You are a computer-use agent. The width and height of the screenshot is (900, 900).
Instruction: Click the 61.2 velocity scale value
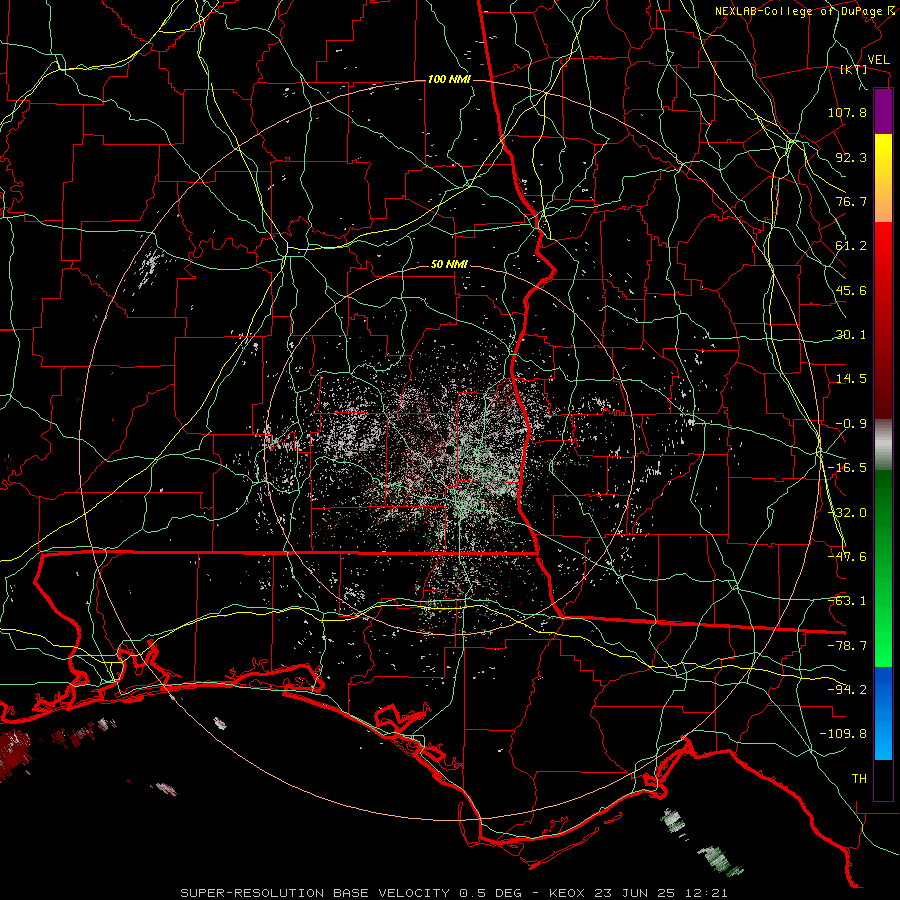click(851, 246)
